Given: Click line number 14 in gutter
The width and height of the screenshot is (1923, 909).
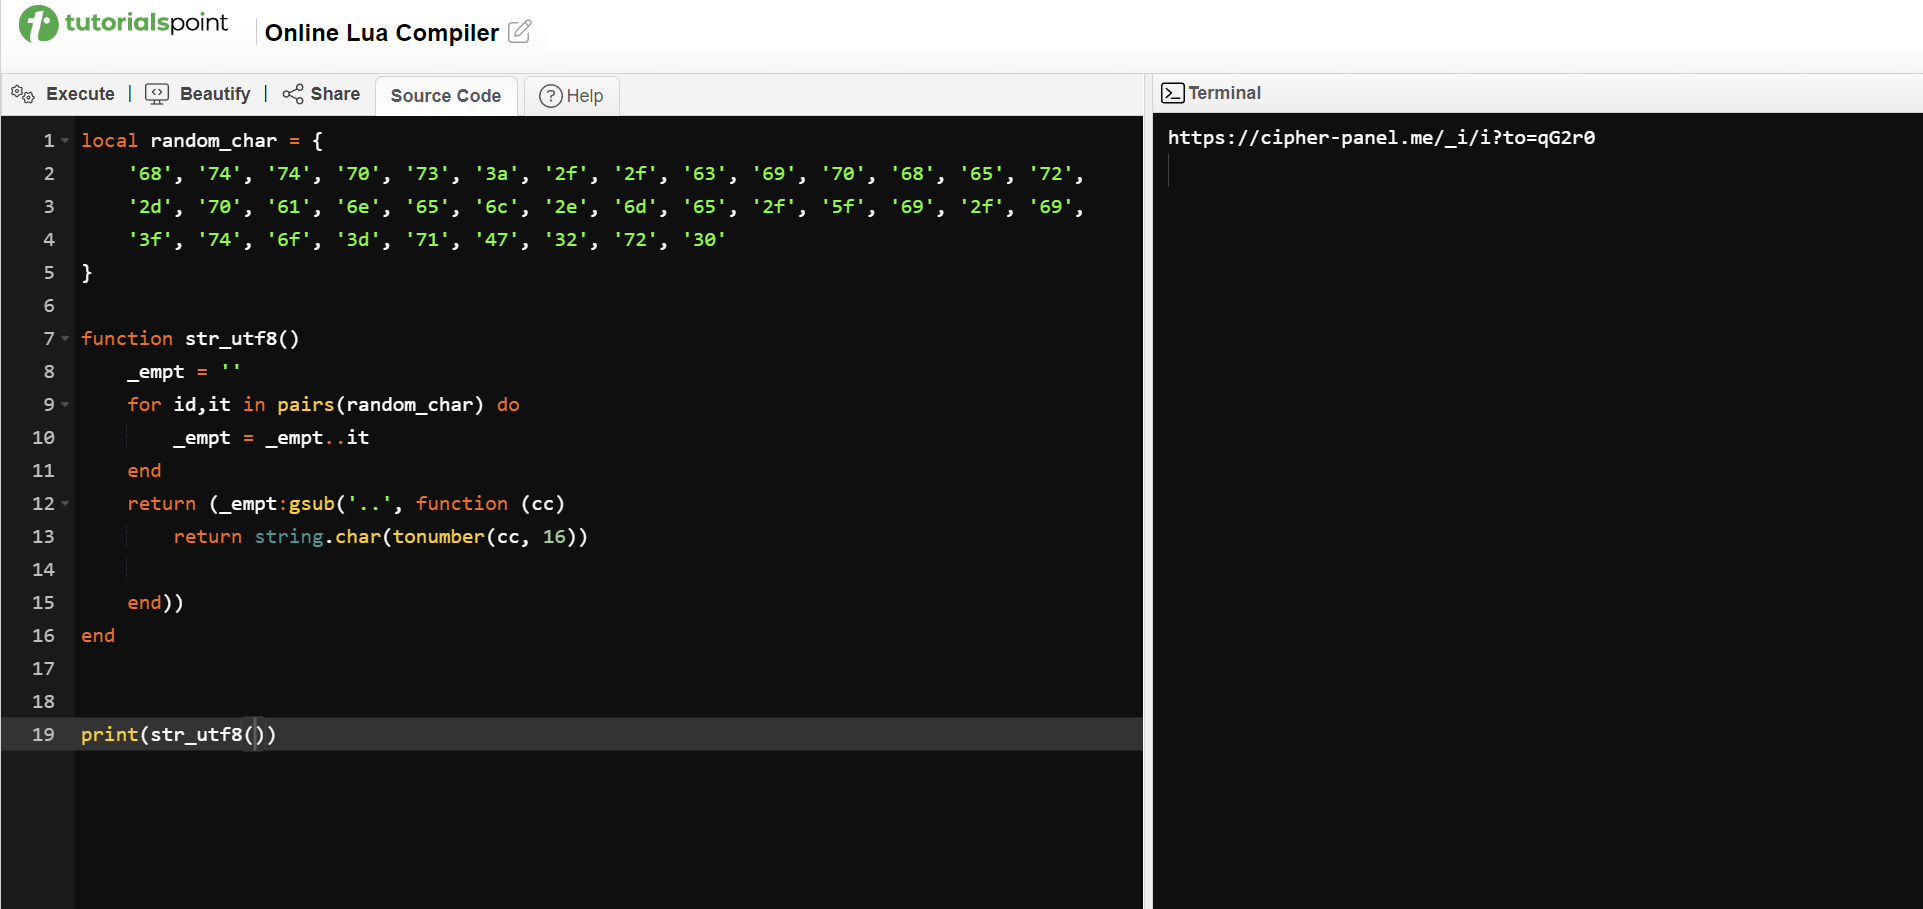Looking at the screenshot, I should point(43,570).
